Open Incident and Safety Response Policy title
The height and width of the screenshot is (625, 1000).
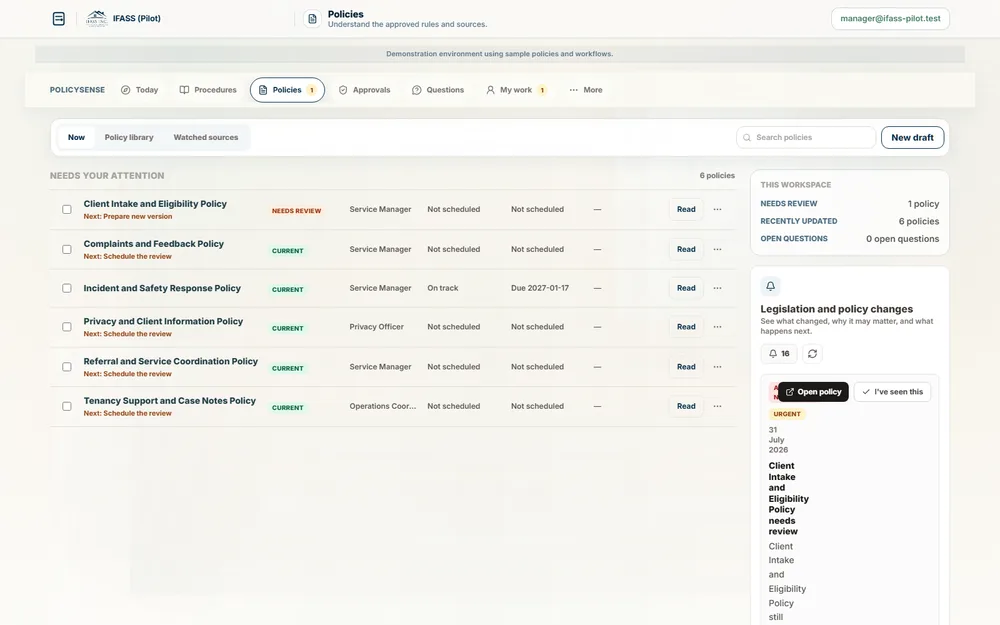pyautogui.click(x=162, y=288)
